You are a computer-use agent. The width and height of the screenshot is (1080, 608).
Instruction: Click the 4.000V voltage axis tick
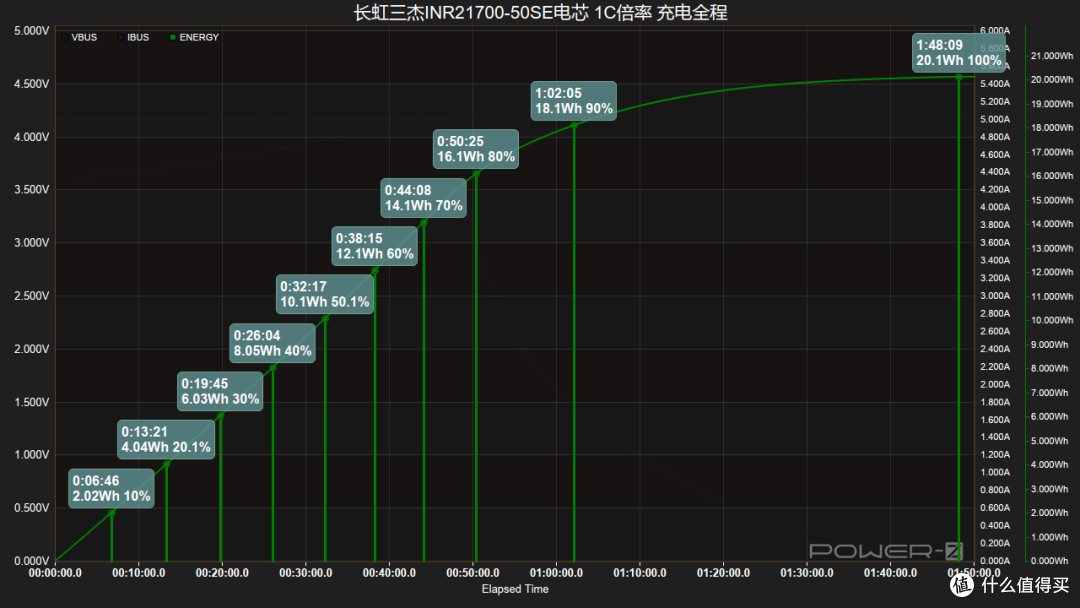[x=32, y=137]
